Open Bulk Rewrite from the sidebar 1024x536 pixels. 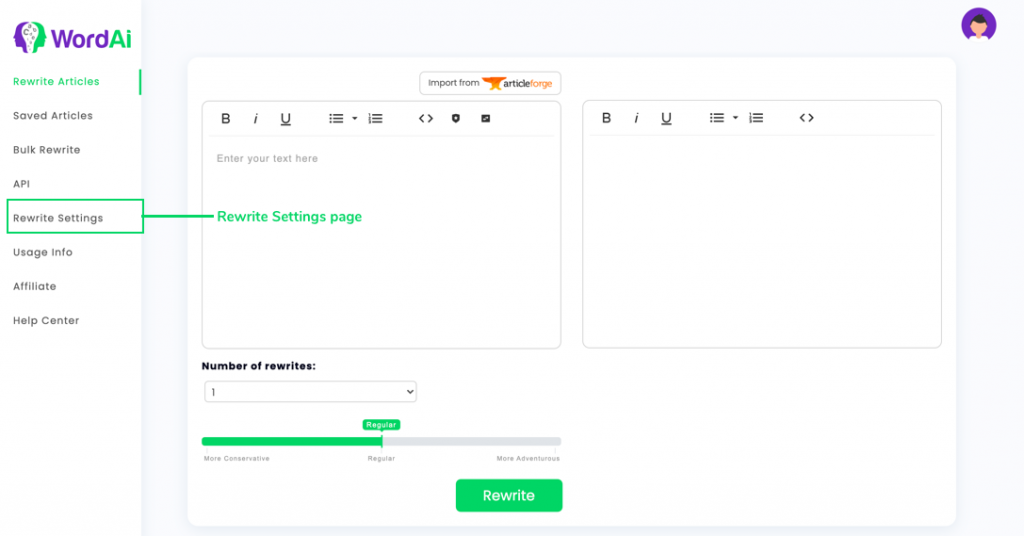click(x=46, y=150)
